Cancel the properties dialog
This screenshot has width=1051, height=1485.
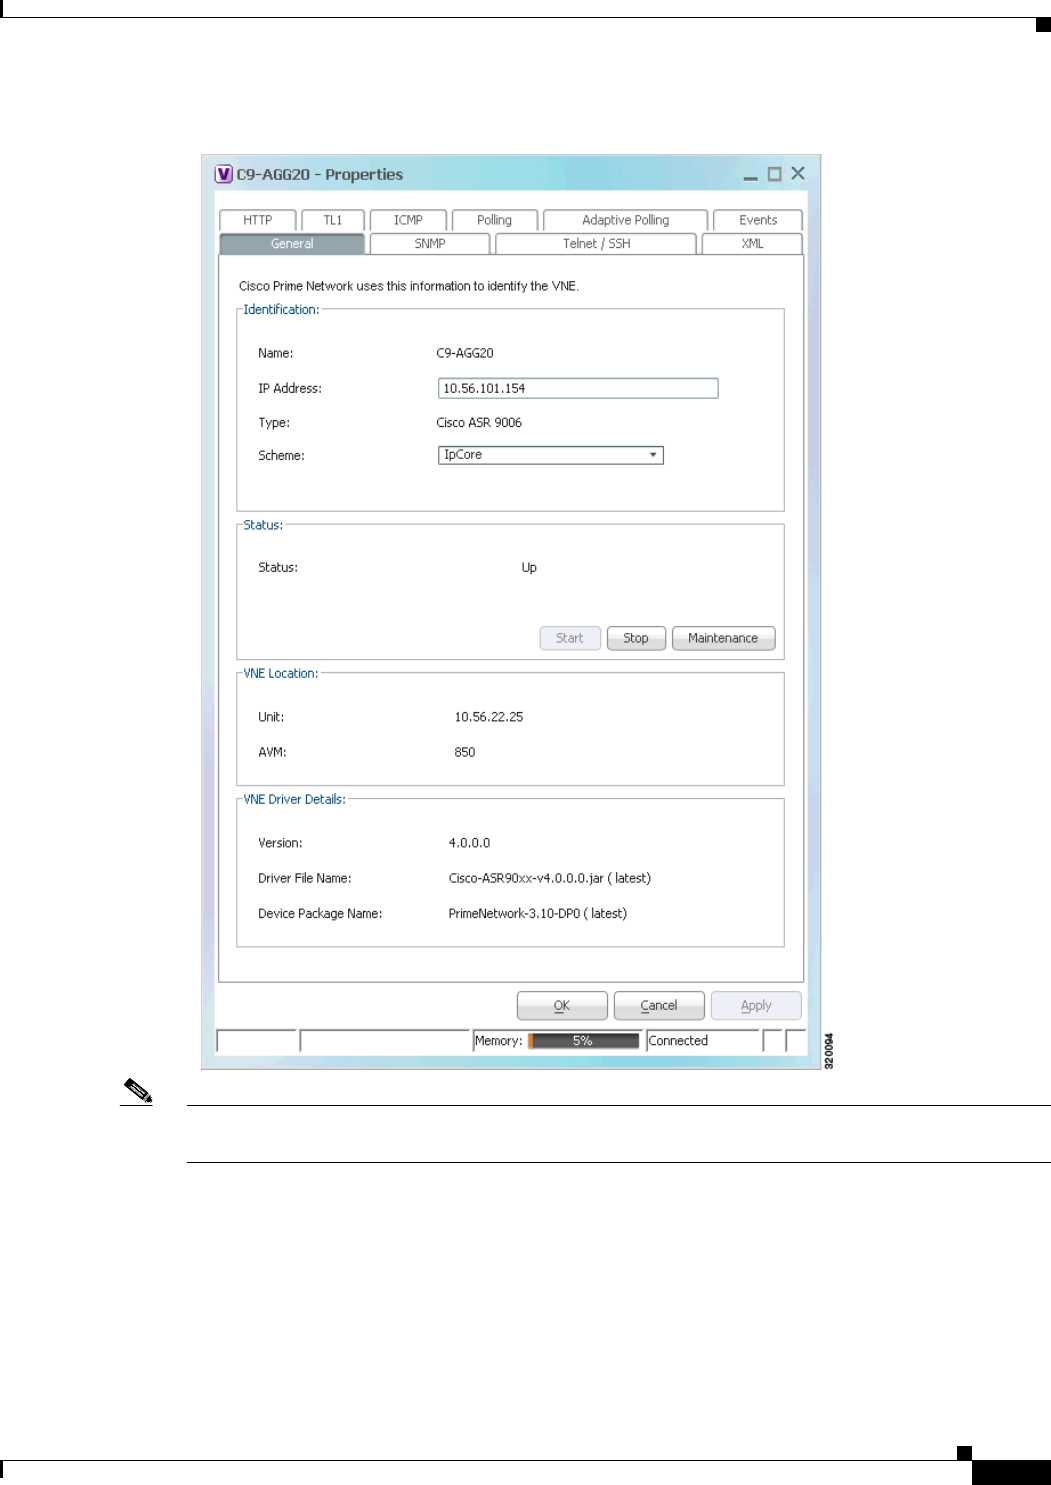point(659,1006)
